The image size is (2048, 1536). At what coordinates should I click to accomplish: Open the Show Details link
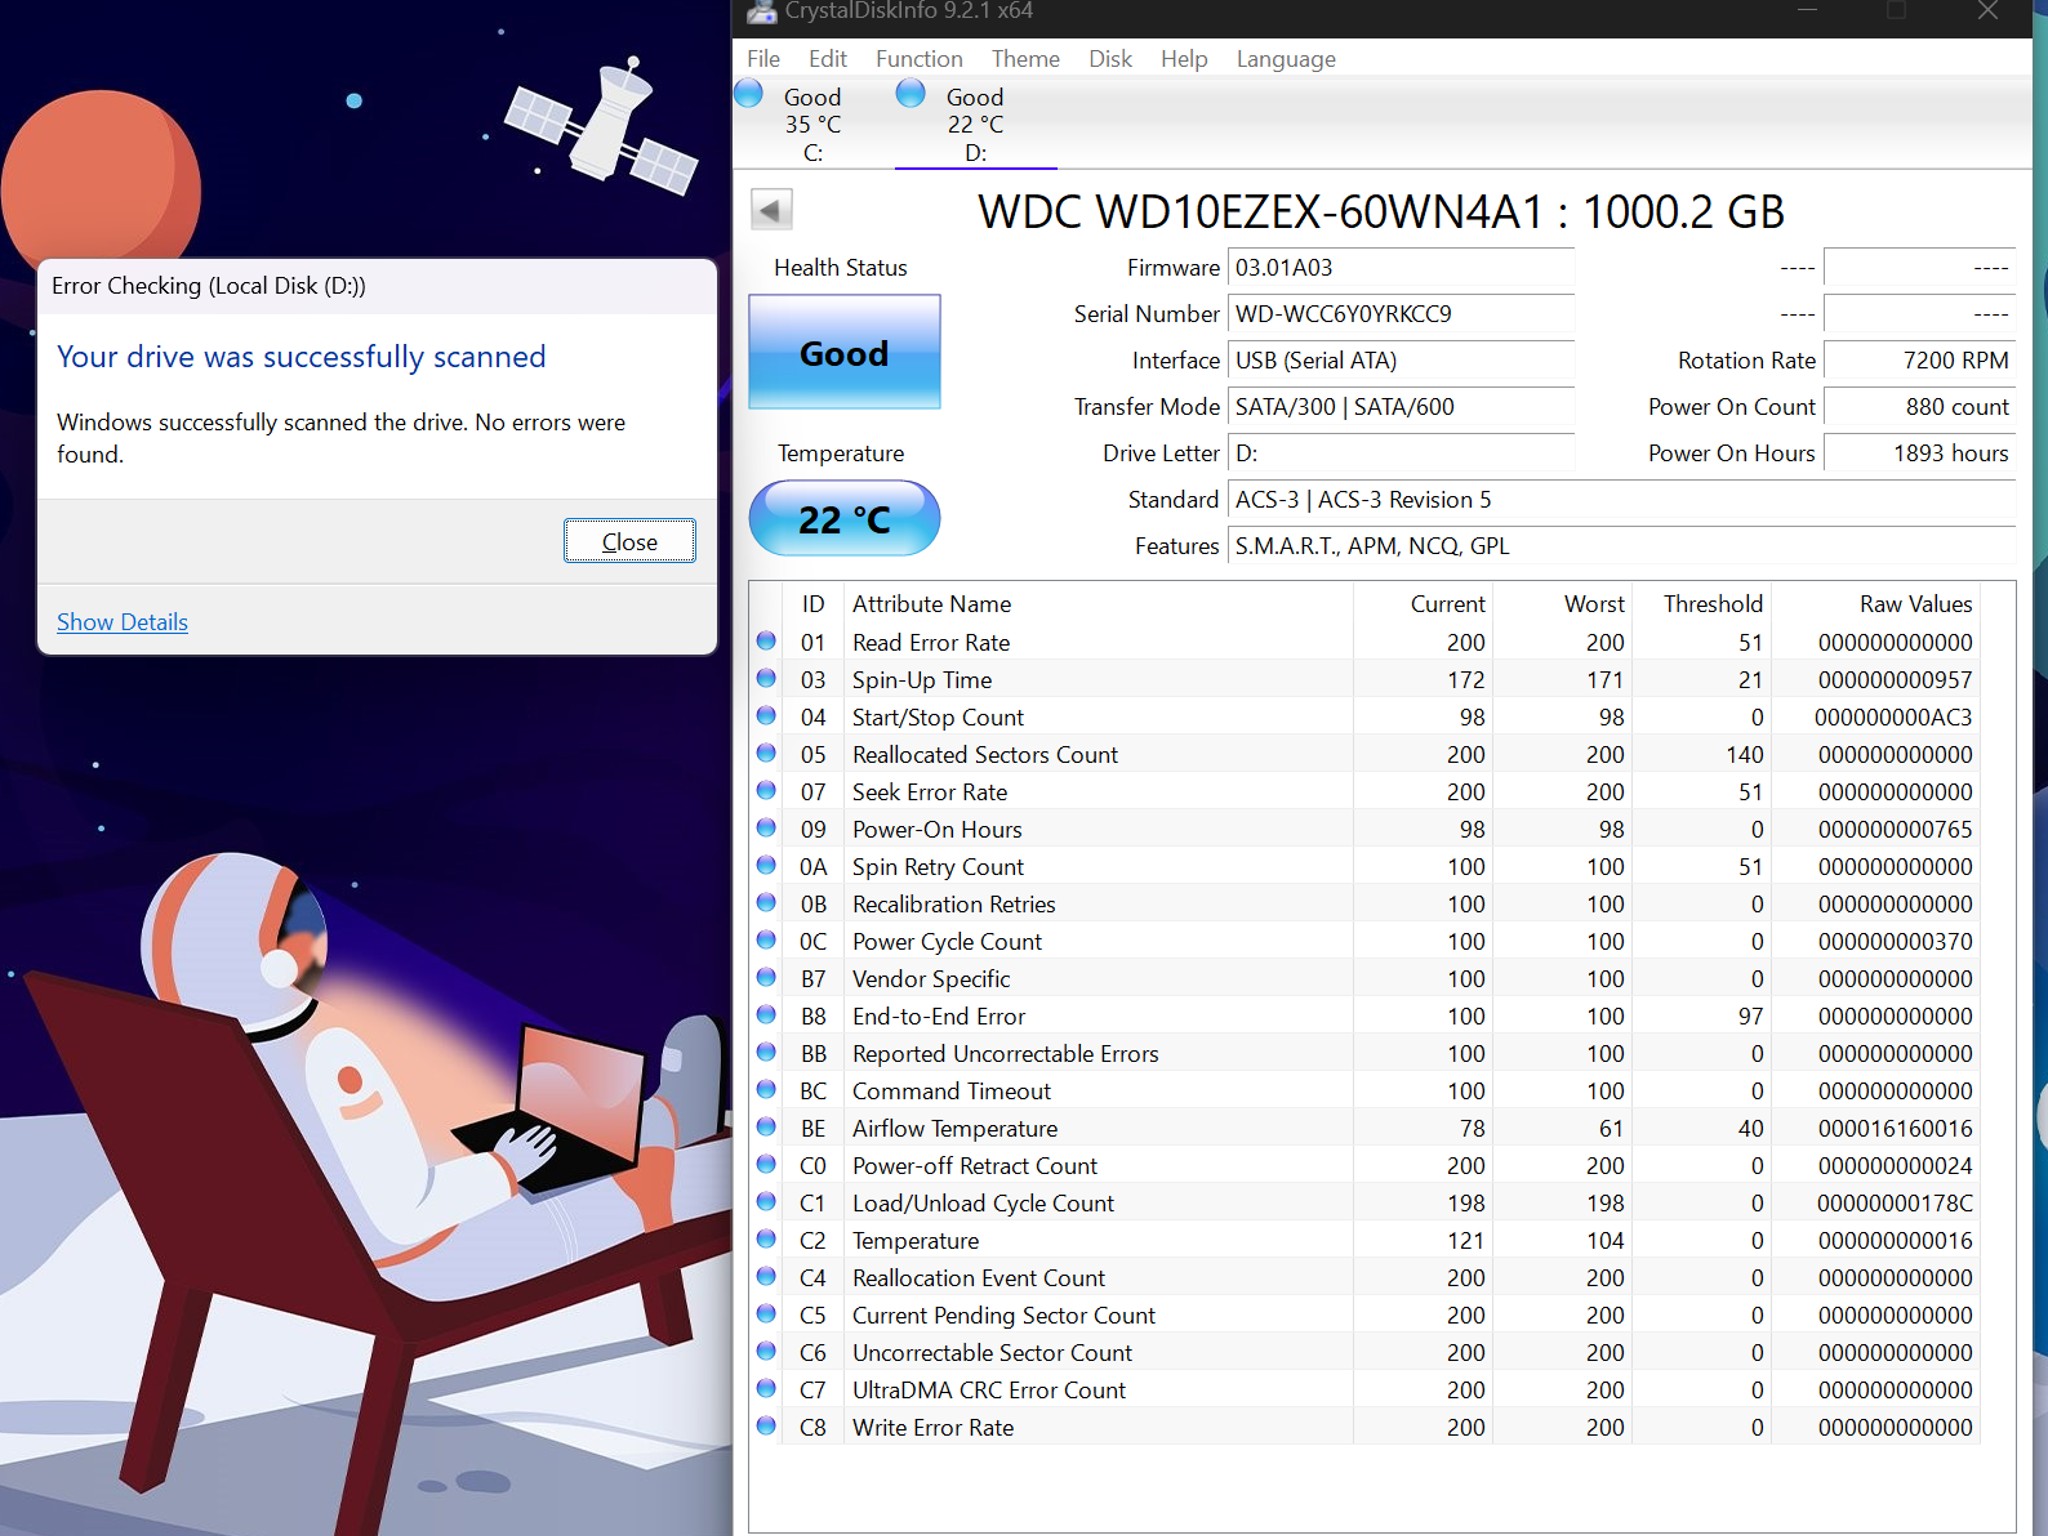click(122, 622)
